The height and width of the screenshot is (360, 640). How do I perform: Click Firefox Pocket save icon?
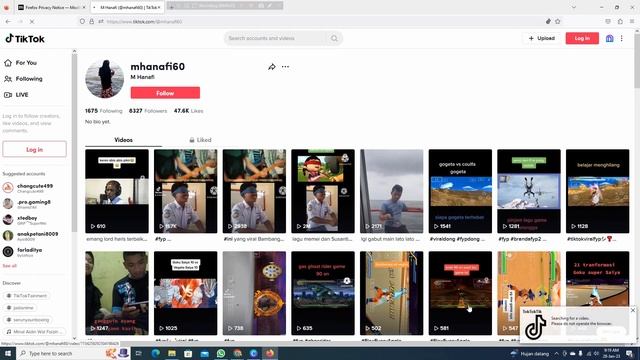pos(608,21)
